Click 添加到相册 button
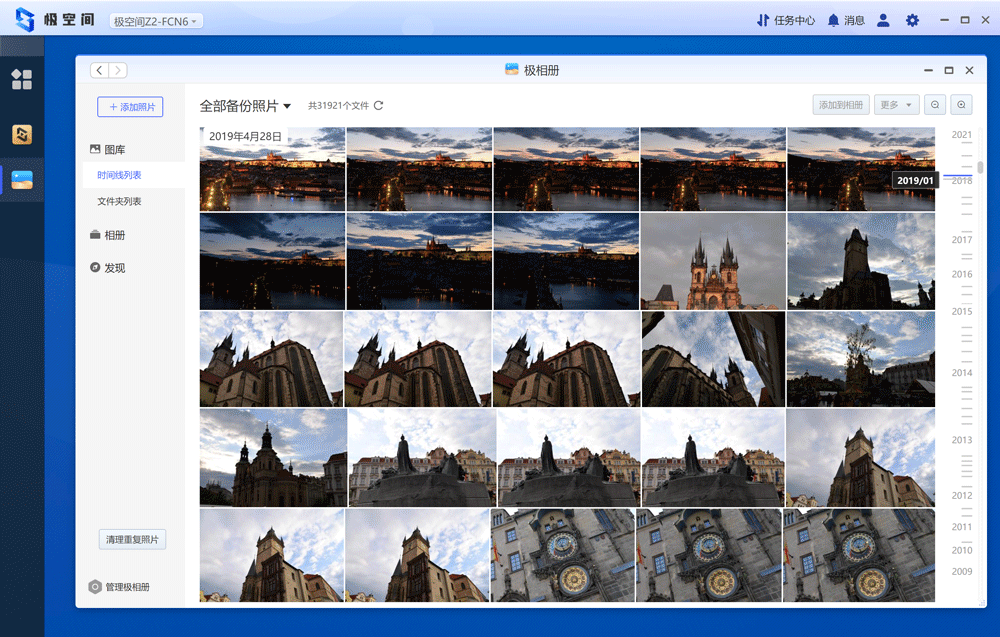The image size is (1000, 637). 841,105
